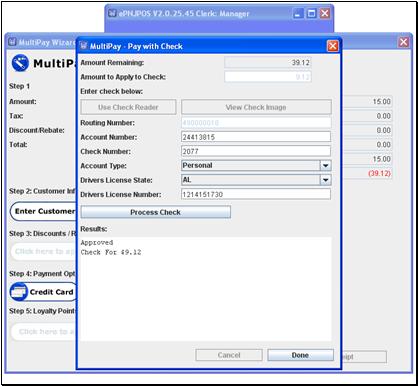Click Enter Customer button in MultiPay Wizard
418x386 pixels.
[43, 211]
